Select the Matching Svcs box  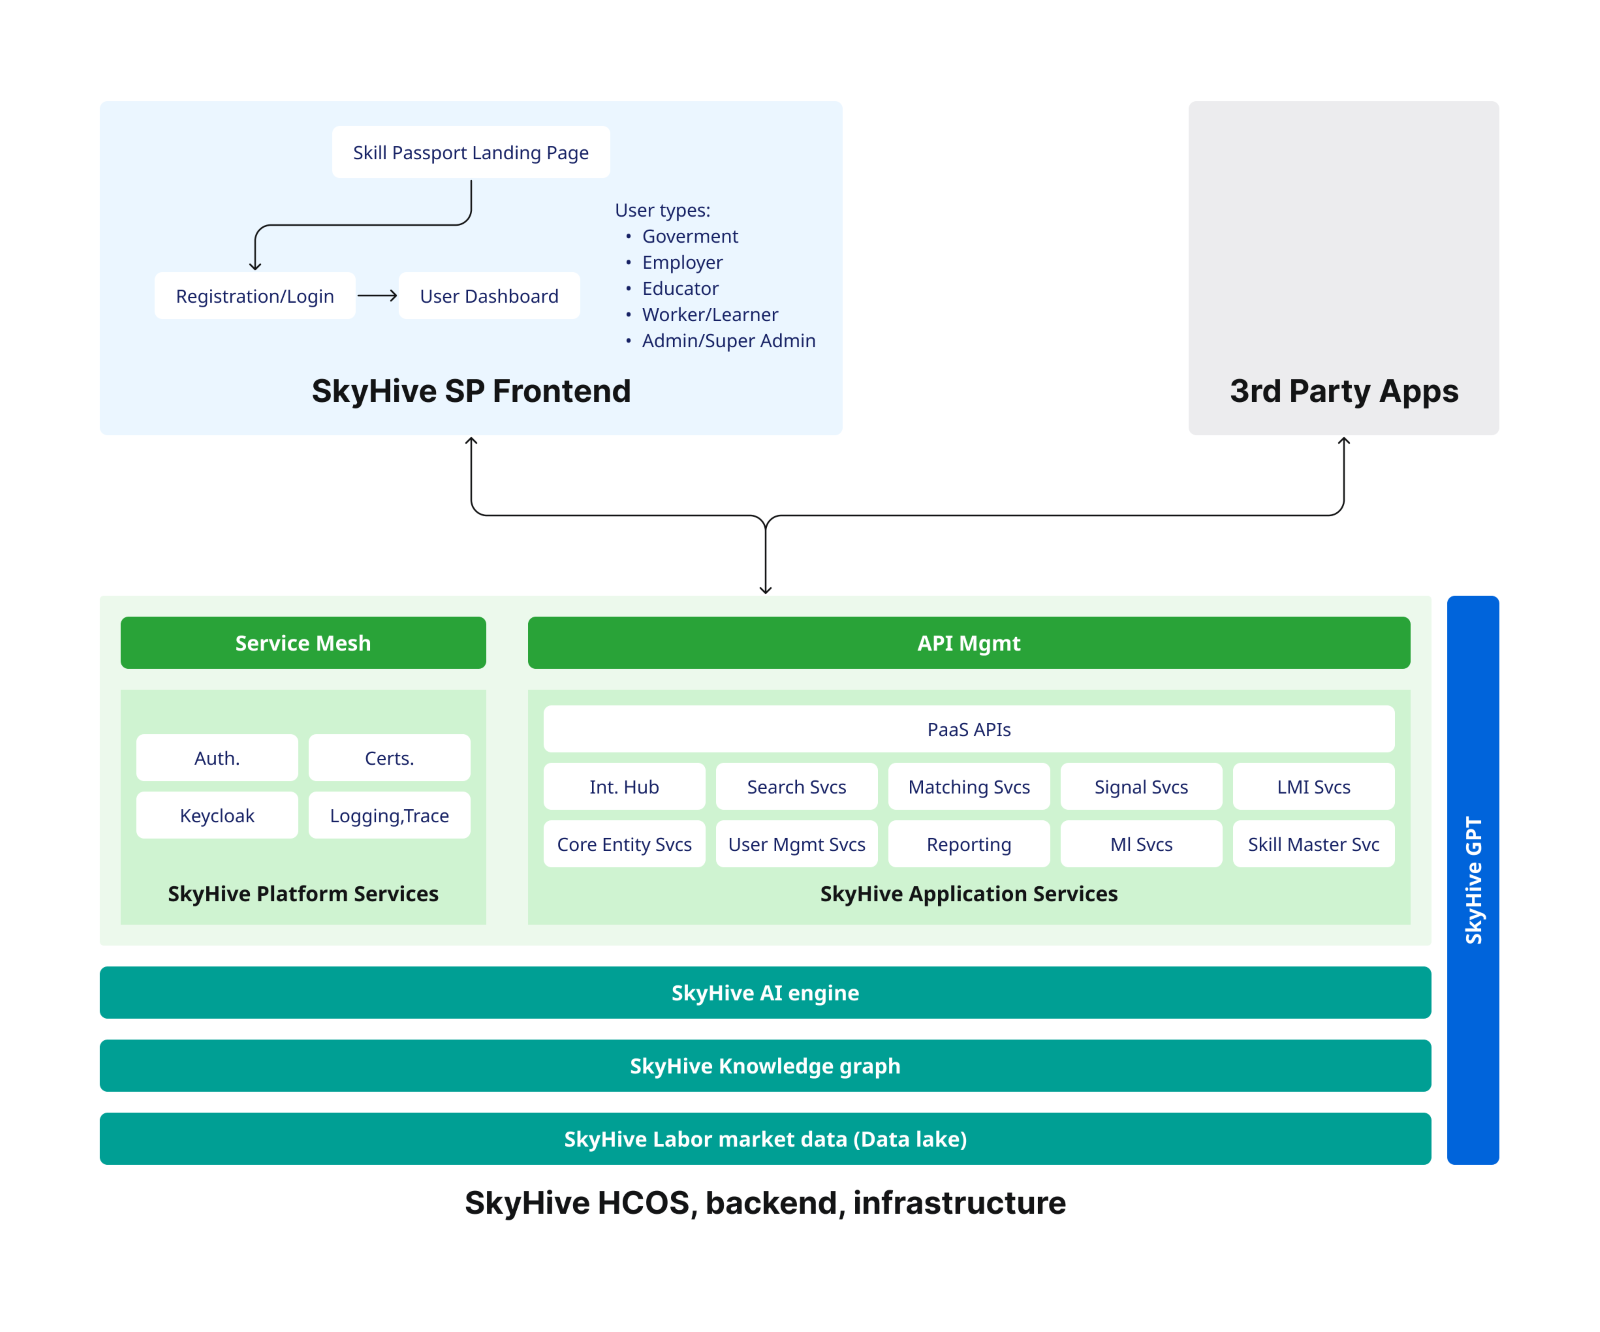(x=968, y=787)
